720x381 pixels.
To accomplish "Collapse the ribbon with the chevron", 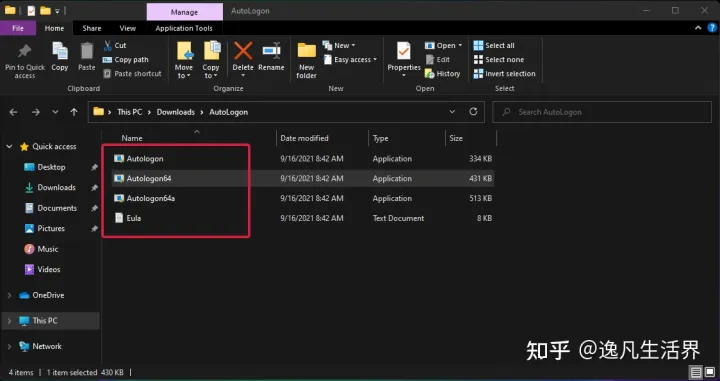I will click(x=698, y=28).
